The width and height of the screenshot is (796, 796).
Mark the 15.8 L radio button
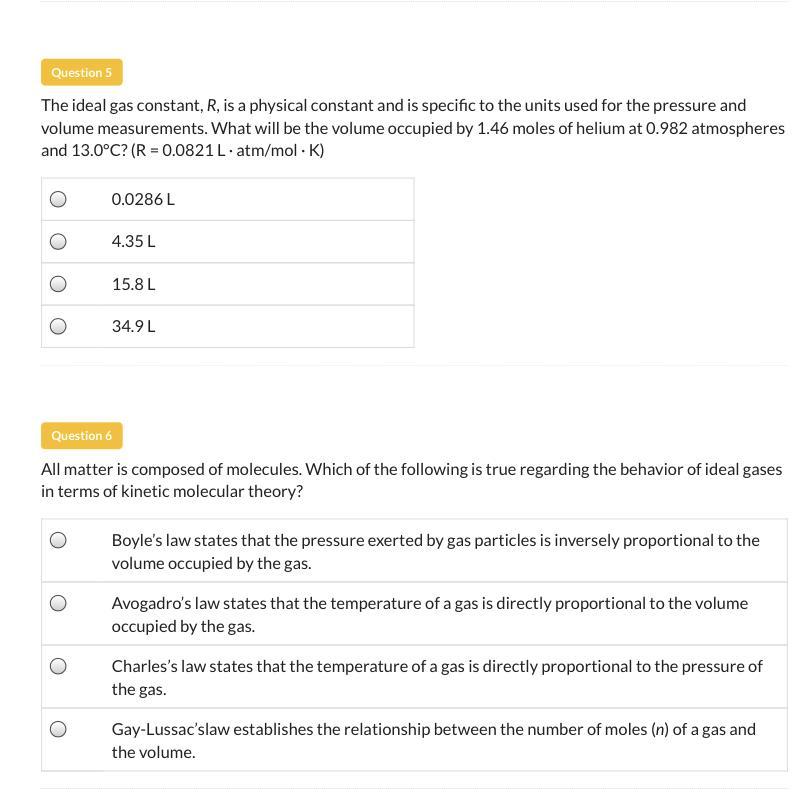[x=58, y=284]
